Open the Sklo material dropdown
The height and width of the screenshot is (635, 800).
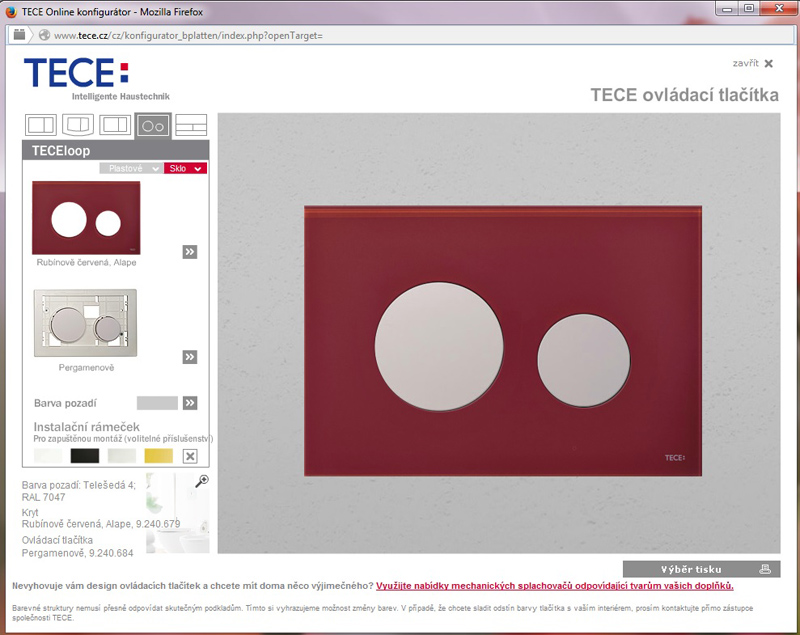pos(185,168)
